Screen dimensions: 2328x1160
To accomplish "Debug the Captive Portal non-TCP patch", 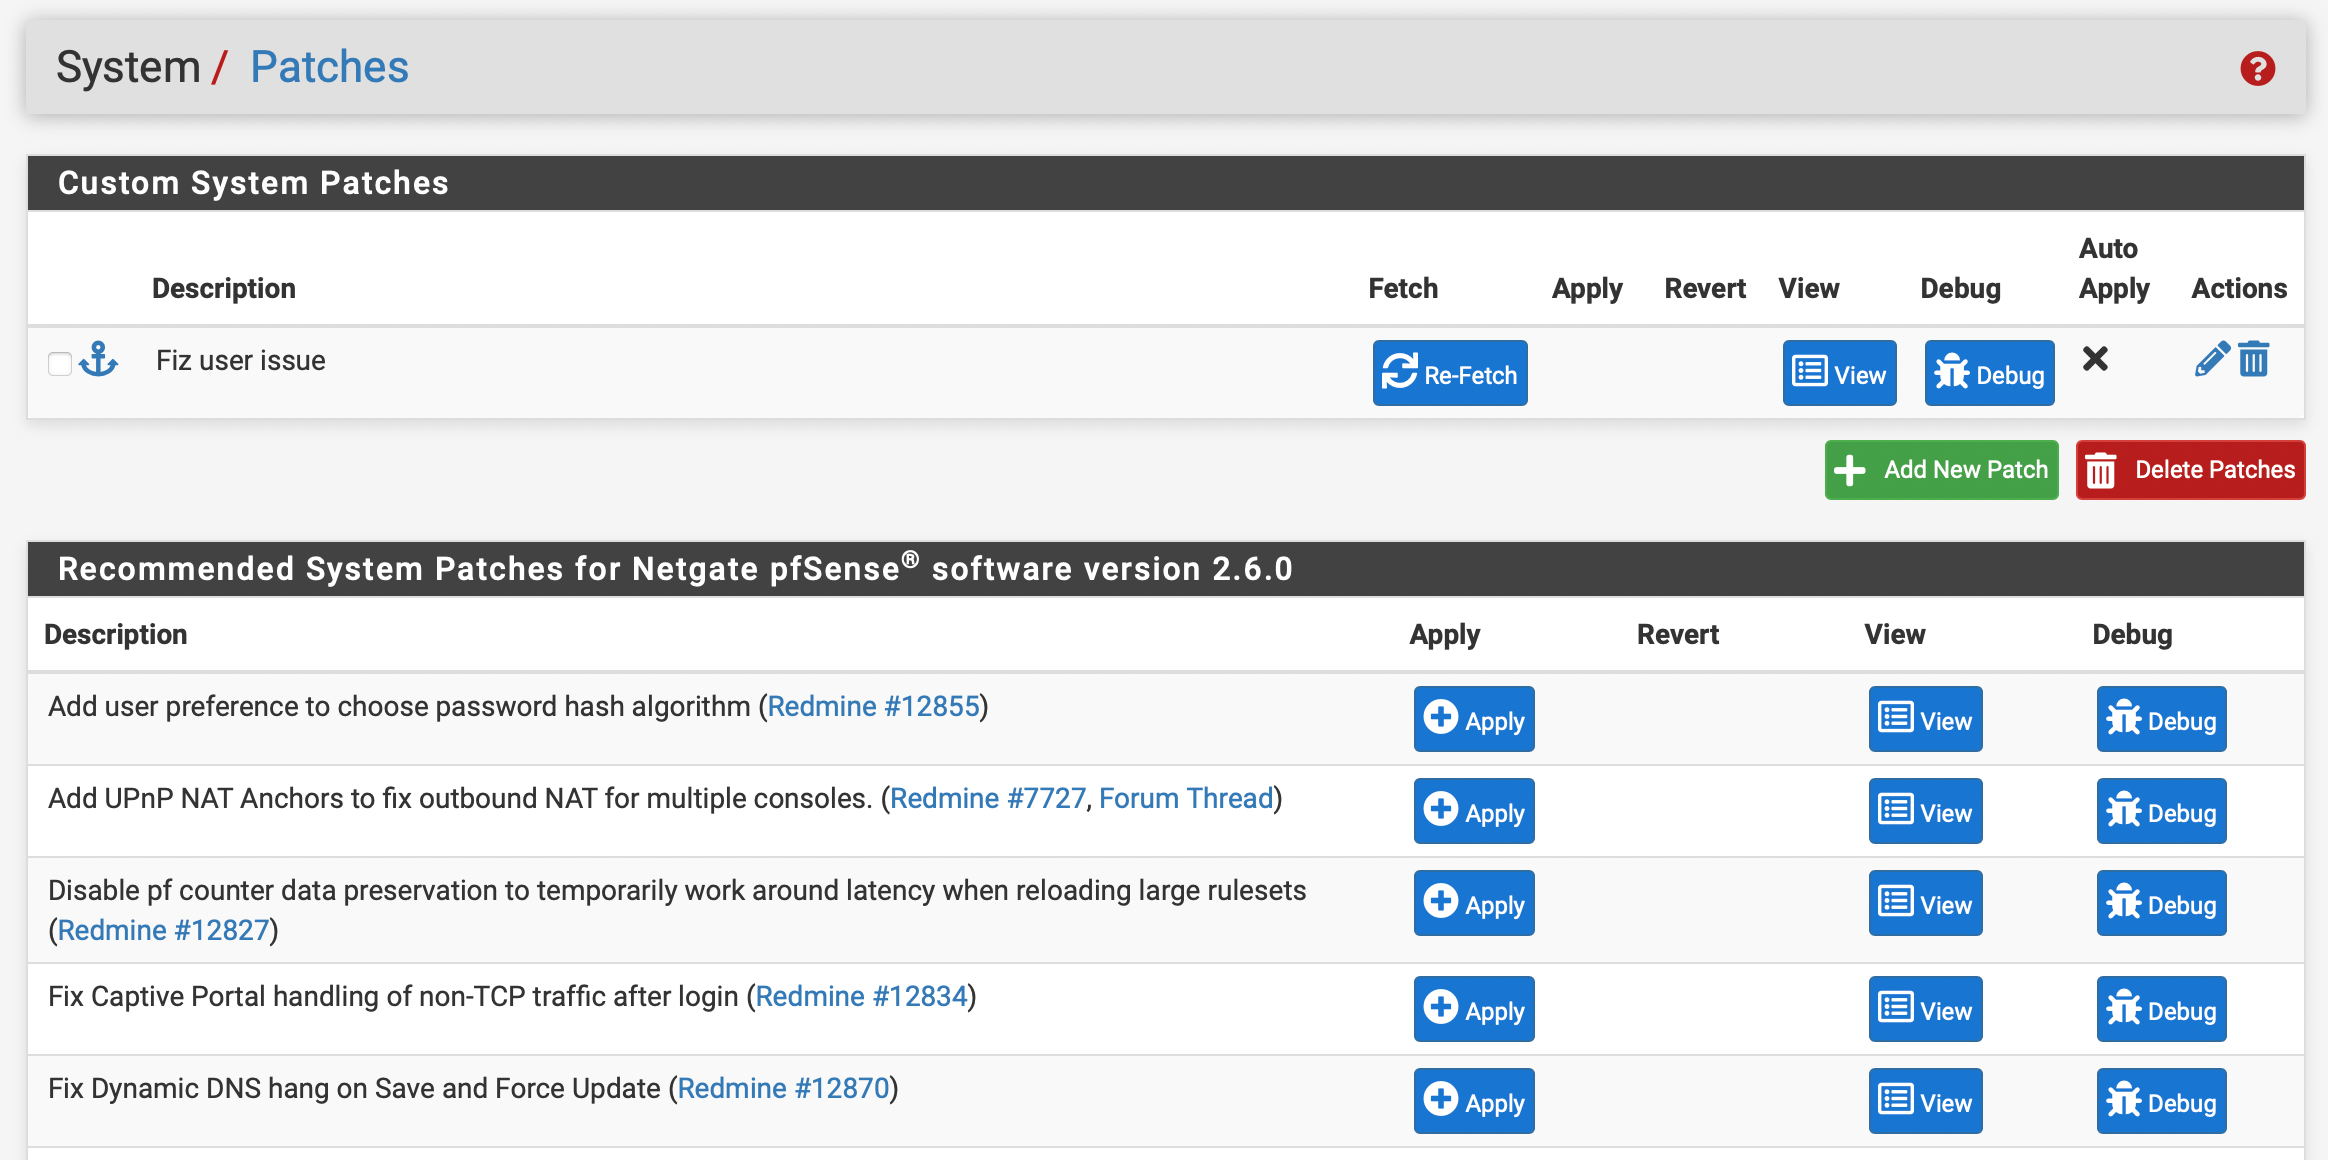I will coord(2161,1010).
